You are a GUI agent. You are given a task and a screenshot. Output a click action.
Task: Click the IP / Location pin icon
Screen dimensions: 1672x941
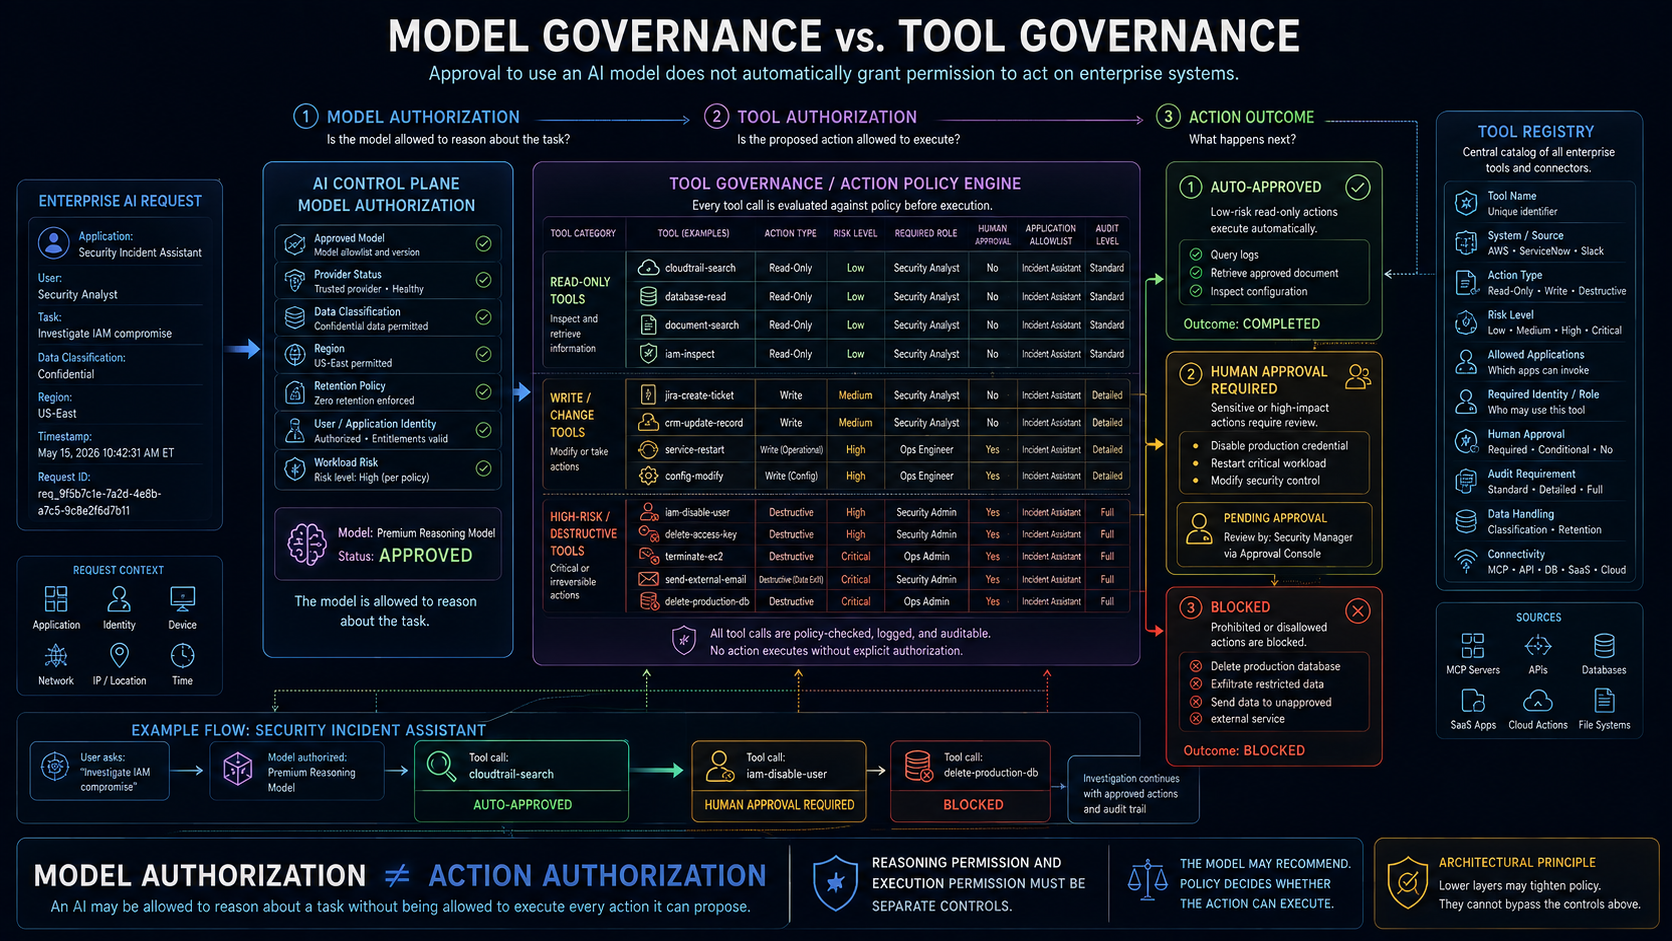[x=119, y=656]
